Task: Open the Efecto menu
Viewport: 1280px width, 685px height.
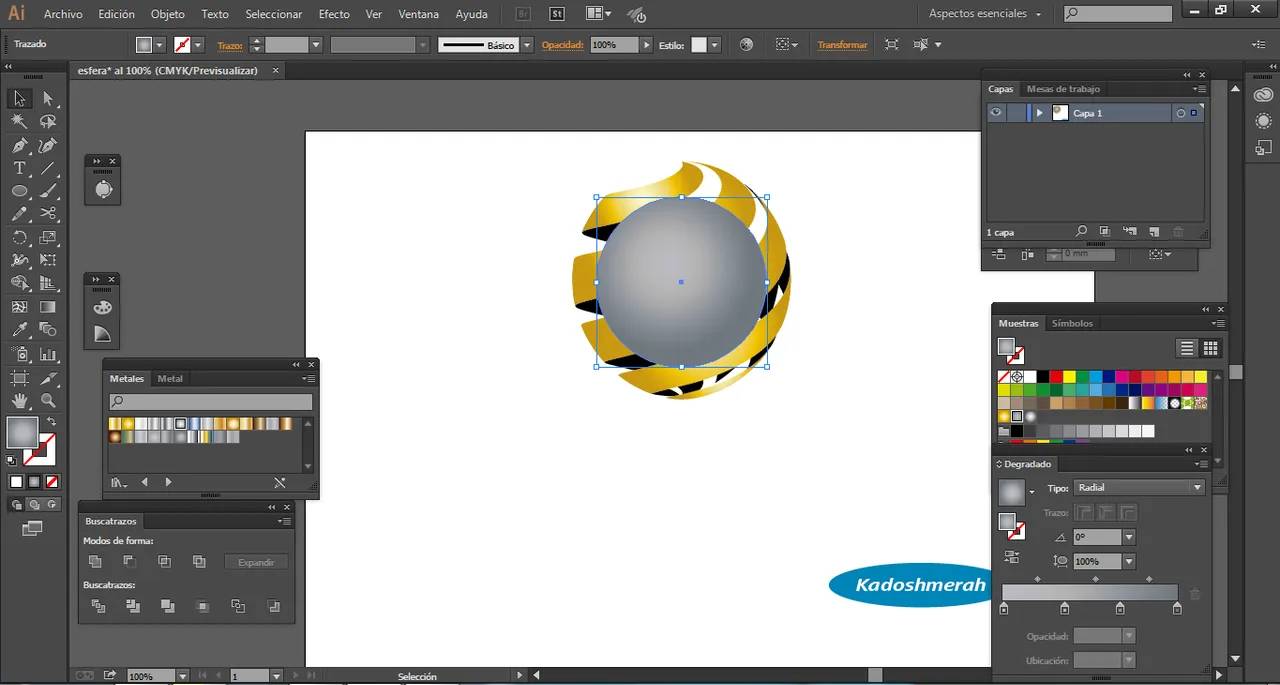Action: click(x=334, y=14)
